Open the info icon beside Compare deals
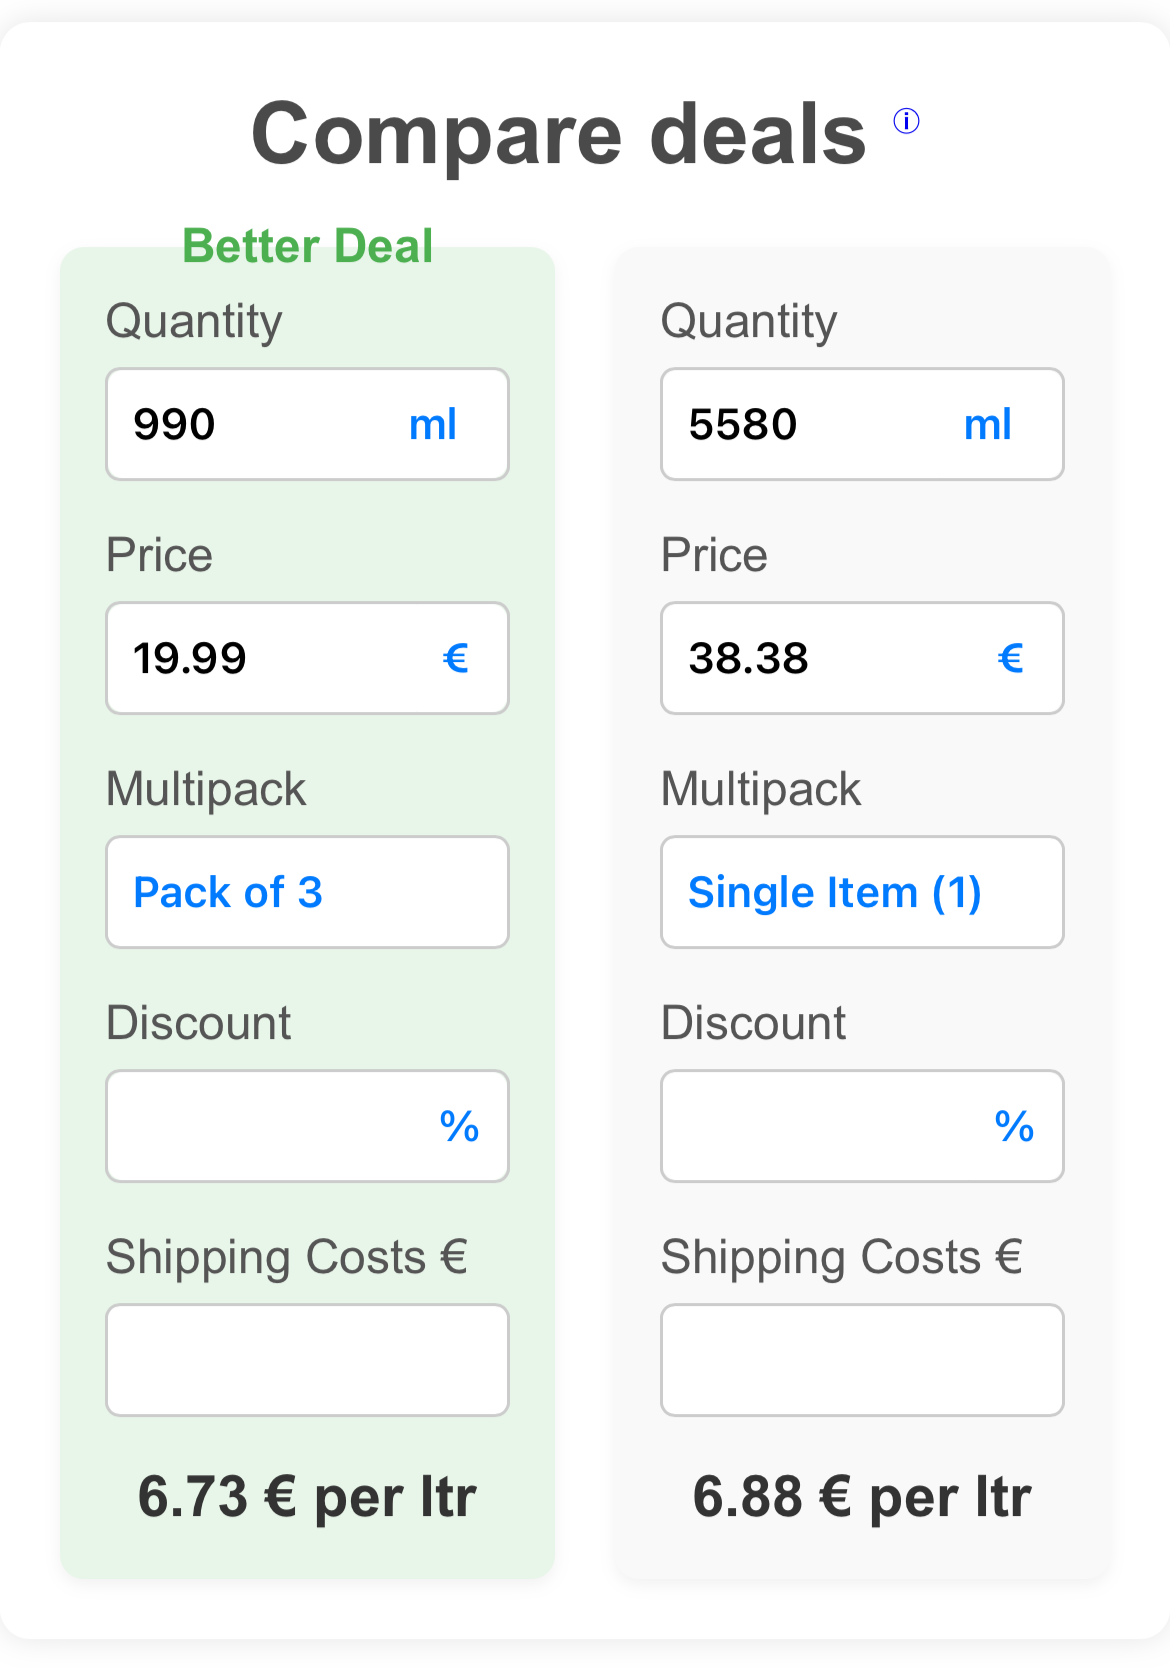 (x=906, y=121)
